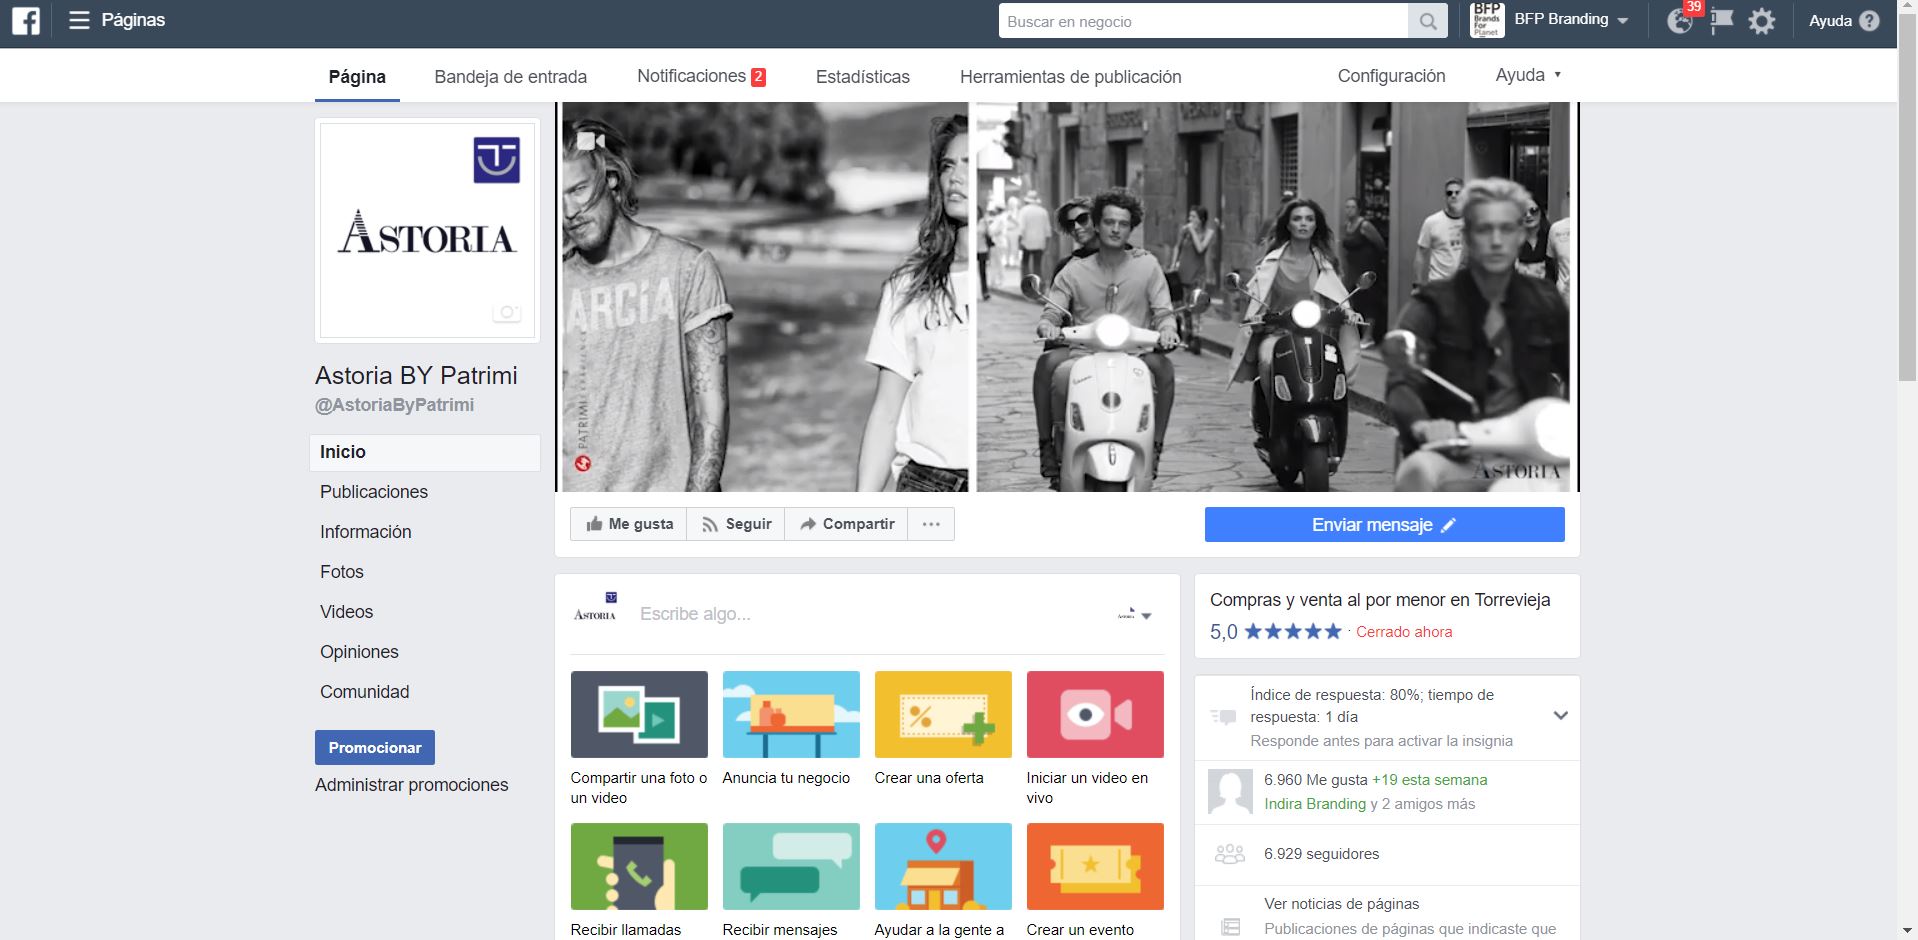Screen dimensions: 1918x940
Task: Click the Crear una oferta tile
Action: 942,714
